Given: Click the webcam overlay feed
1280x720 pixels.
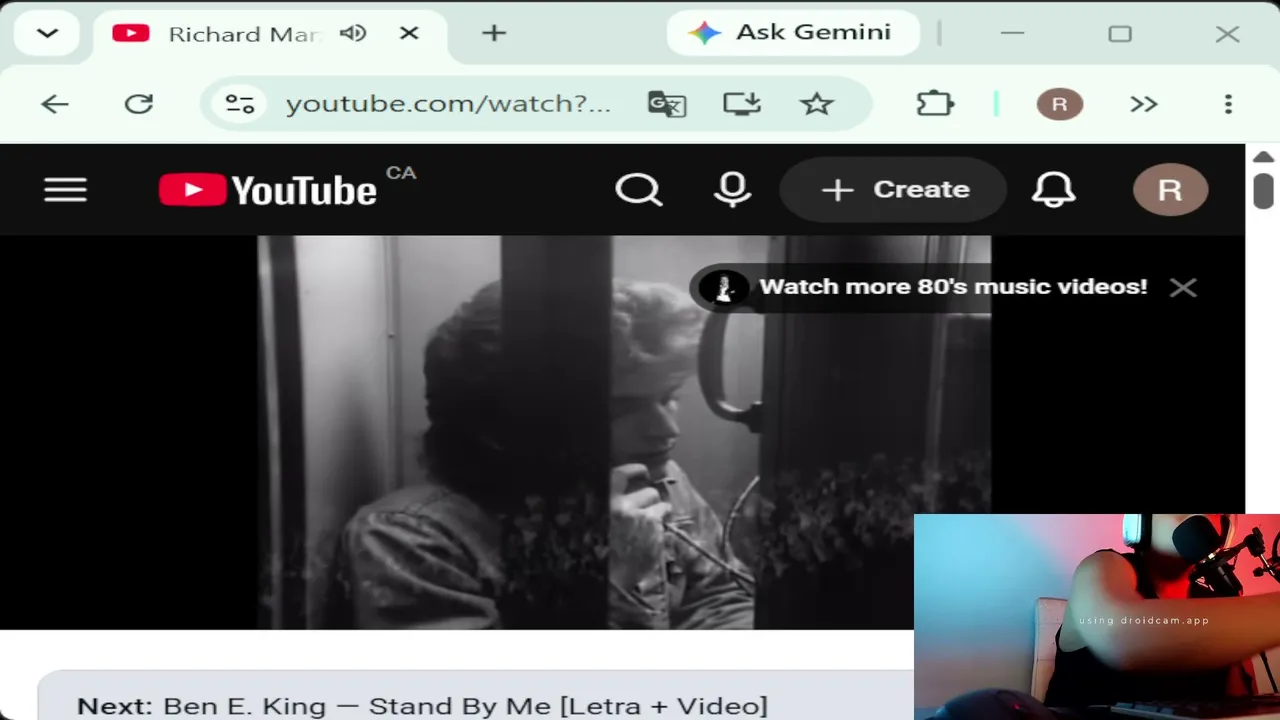Looking at the screenshot, I should pyautogui.click(x=1097, y=617).
